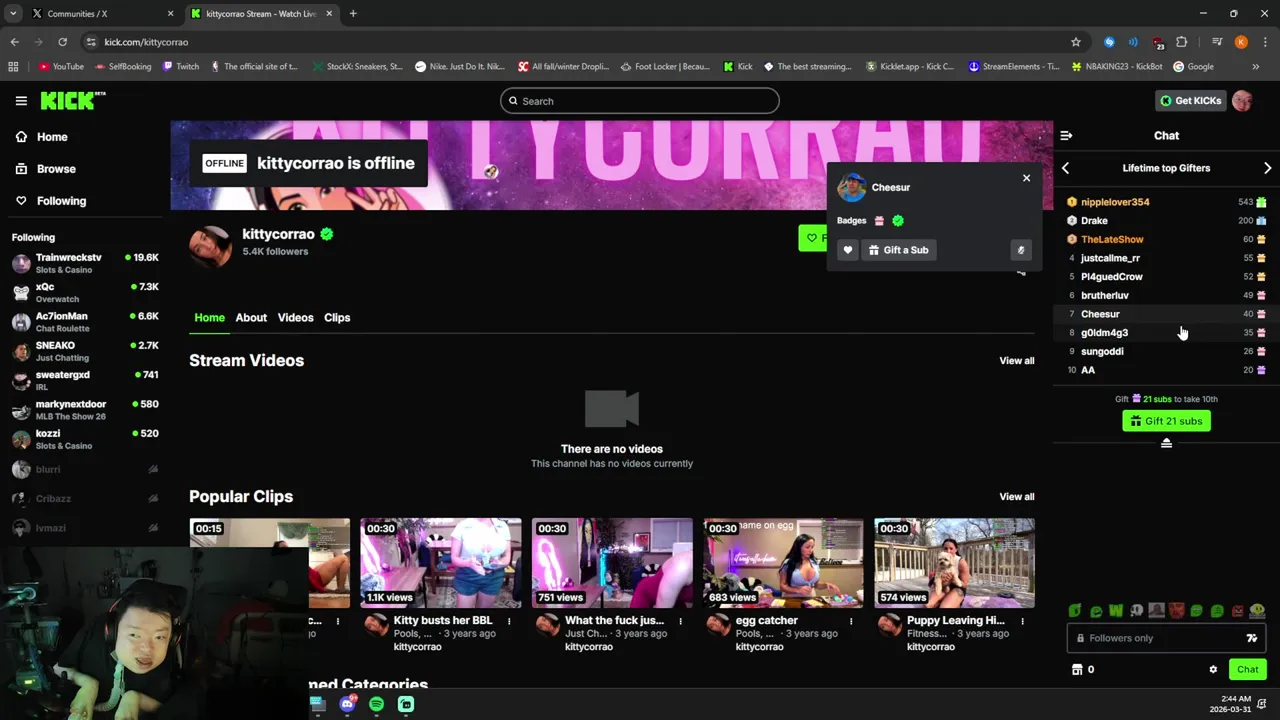This screenshot has height=720, width=1280.
Task: Open the Chrome extensions puzzle icon
Action: (1182, 42)
